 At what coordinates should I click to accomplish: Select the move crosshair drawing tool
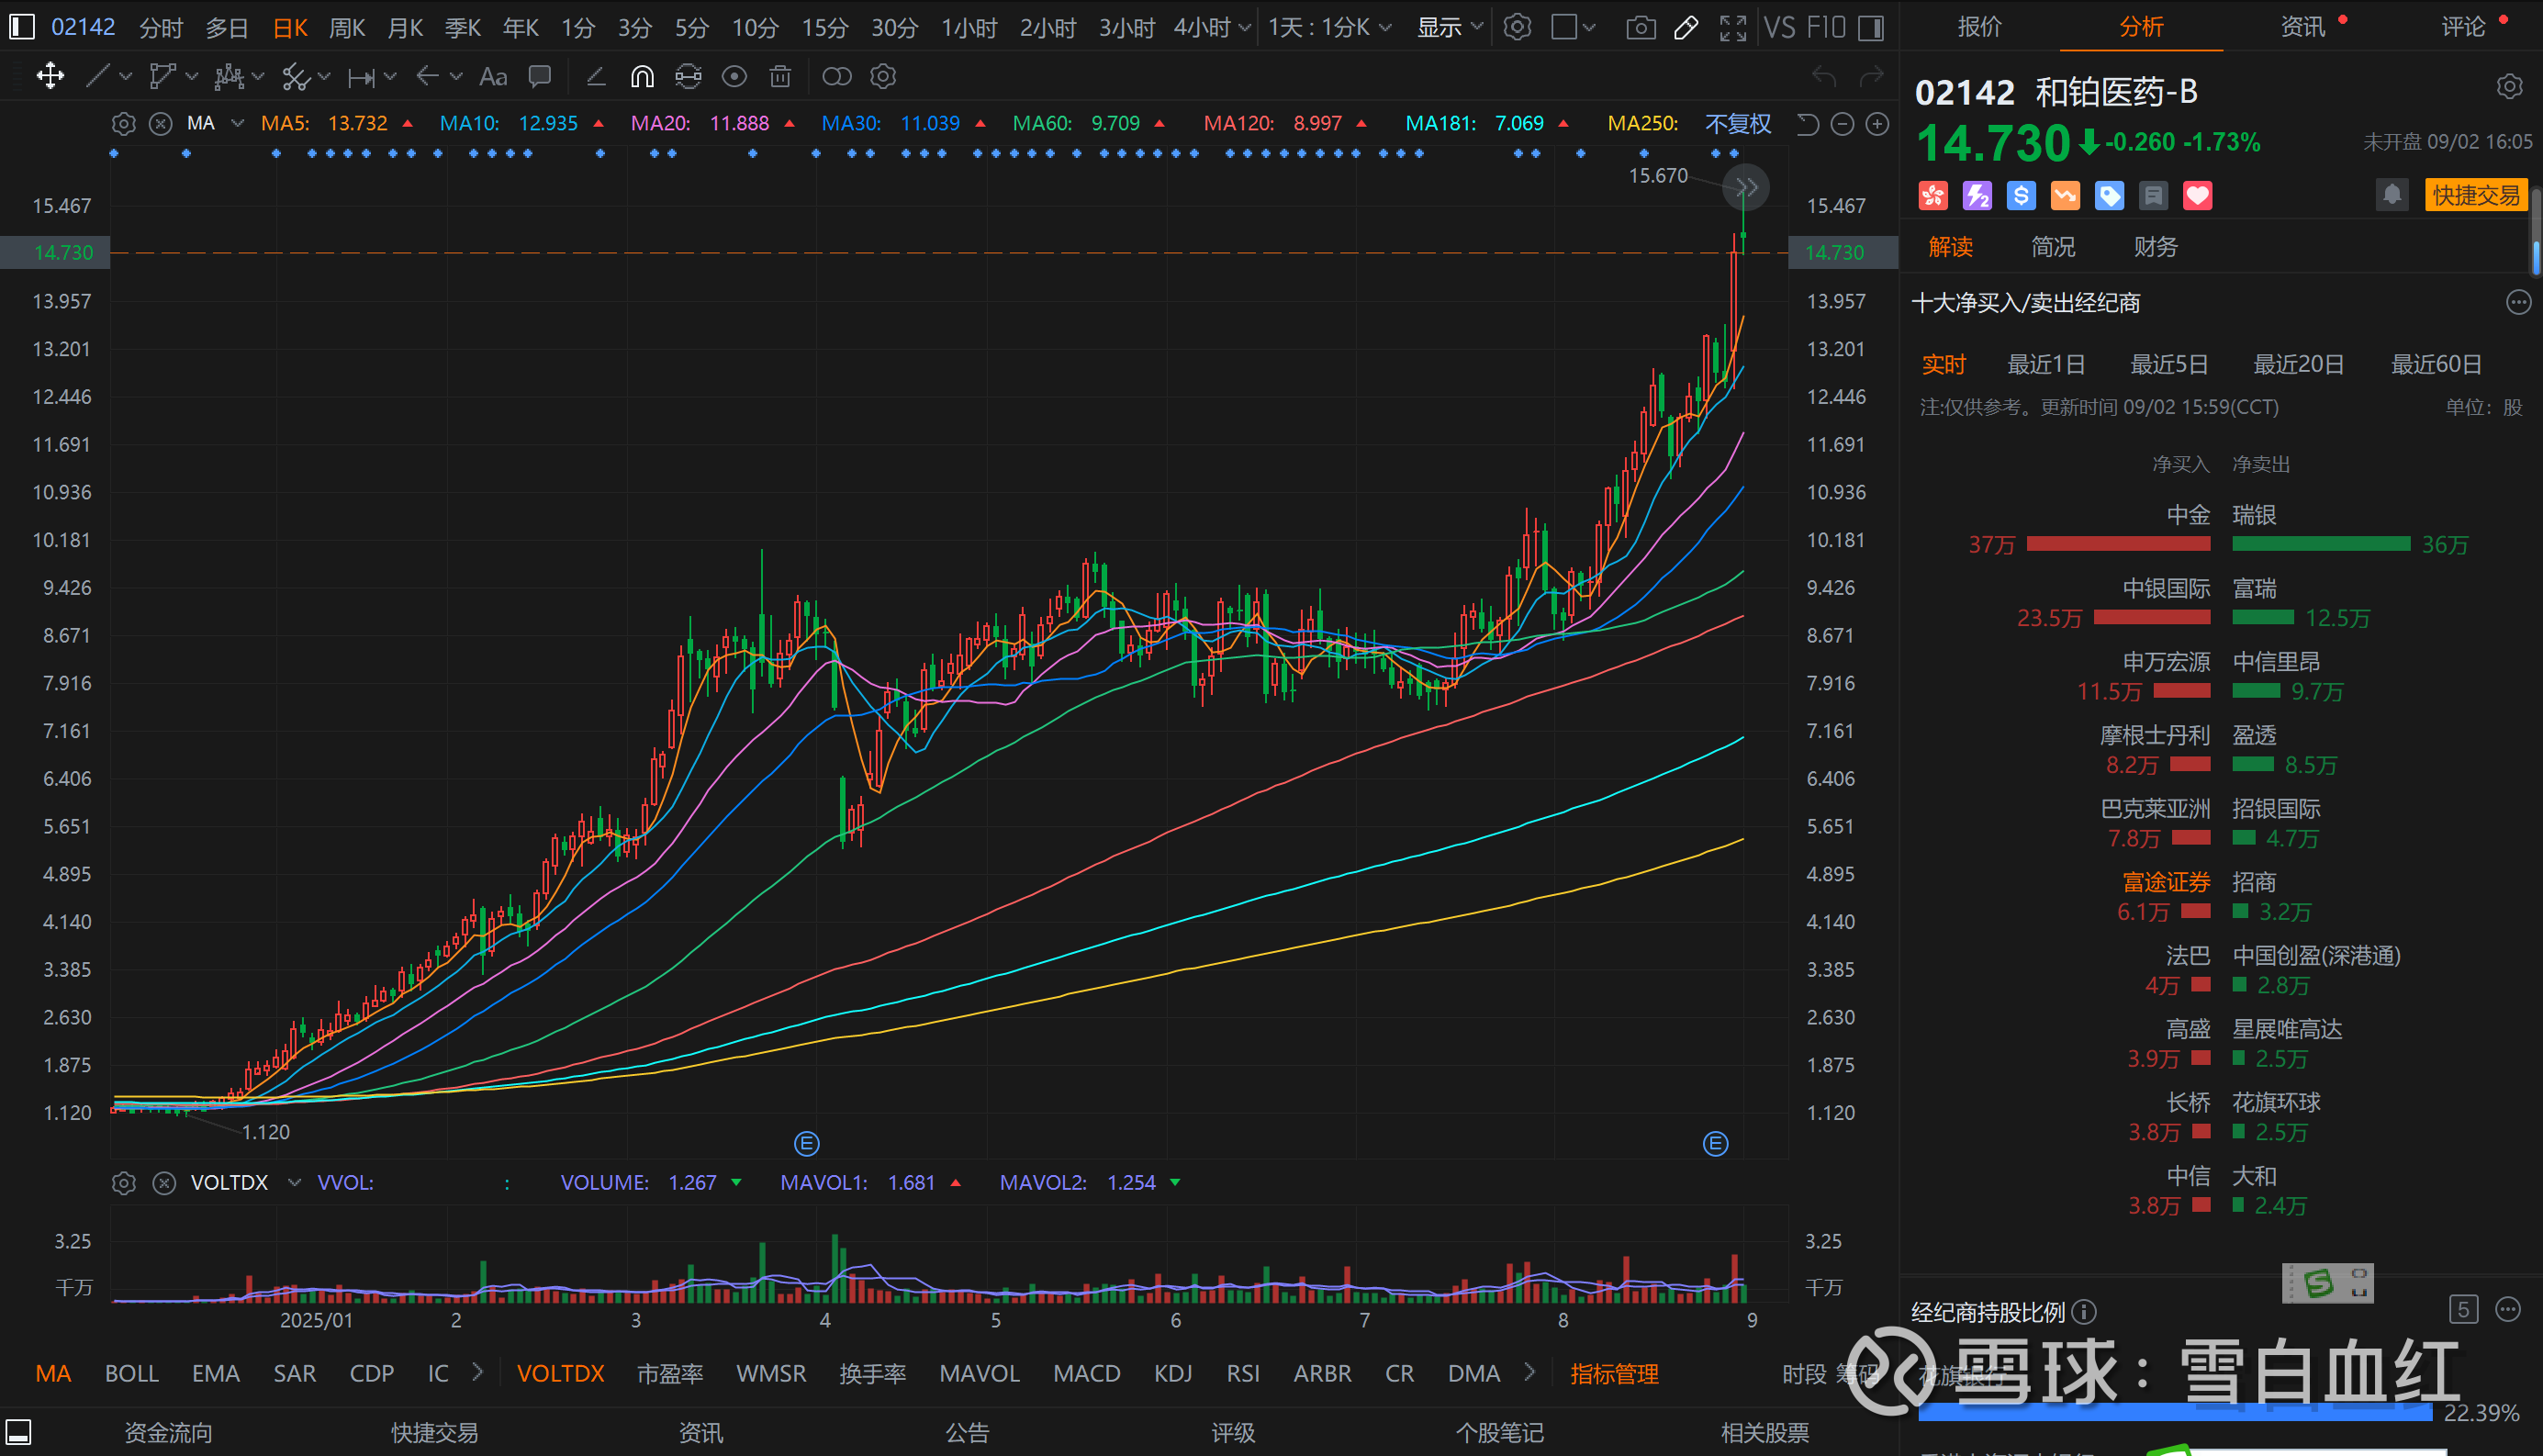tap(50, 77)
